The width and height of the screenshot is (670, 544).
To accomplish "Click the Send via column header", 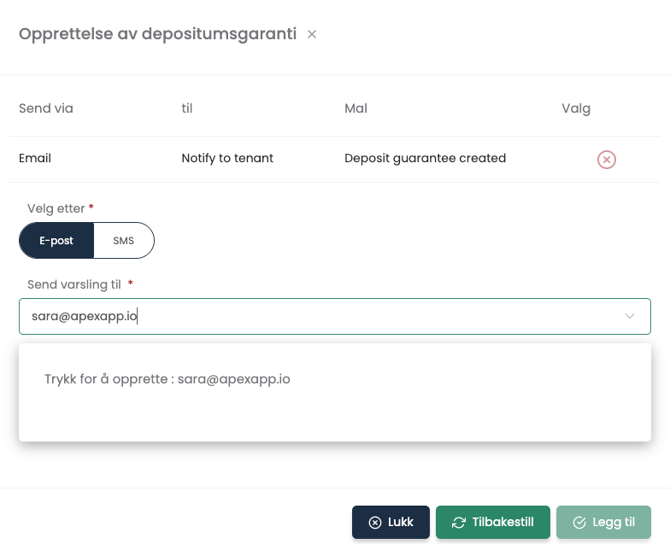I will click(46, 108).
